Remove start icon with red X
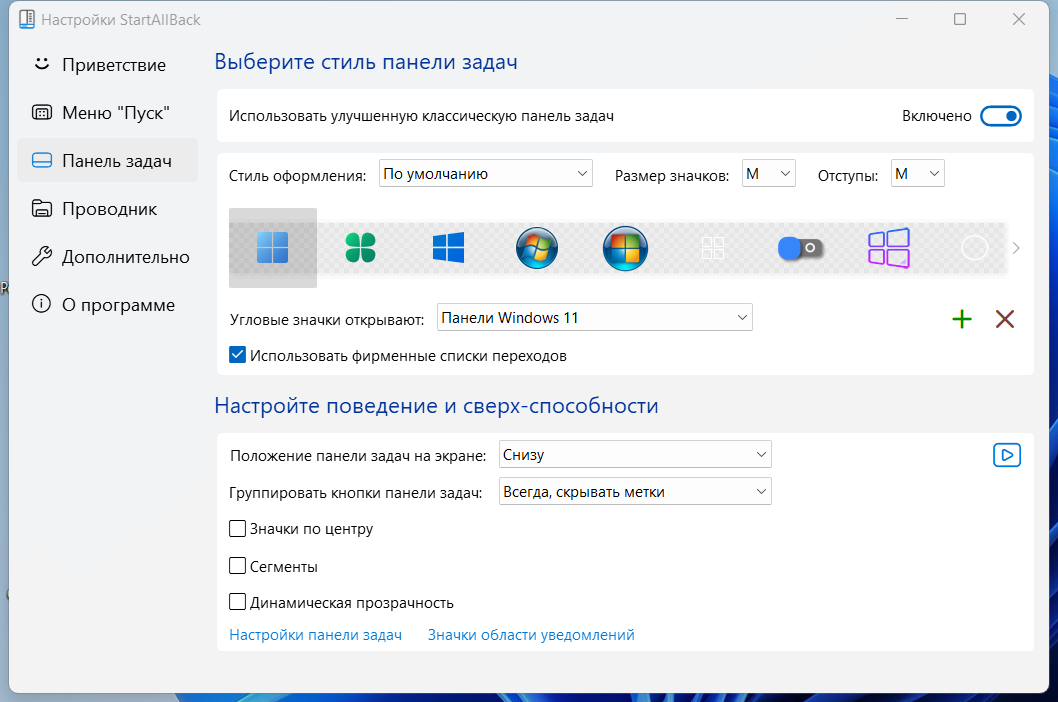The image size is (1058, 702). (x=1005, y=319)
